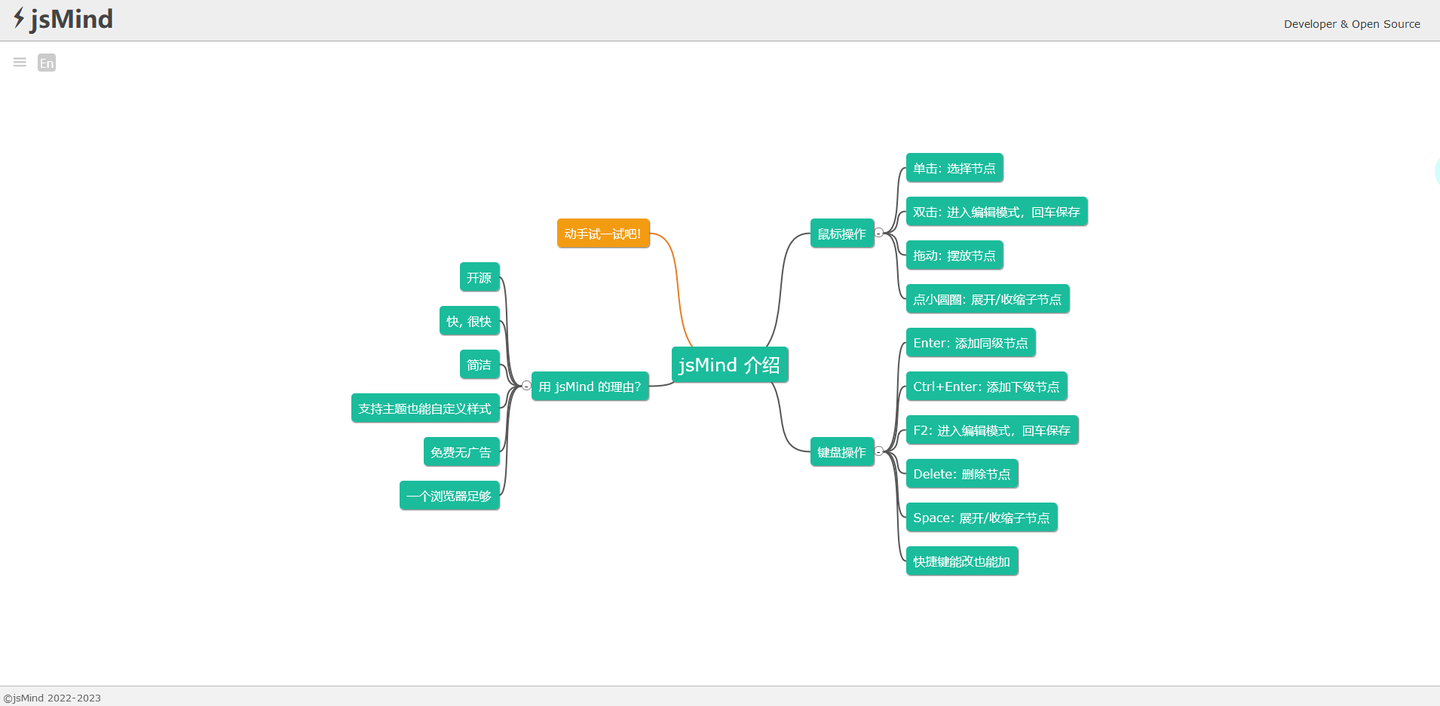Click the 开源 node

pos(479,278)
